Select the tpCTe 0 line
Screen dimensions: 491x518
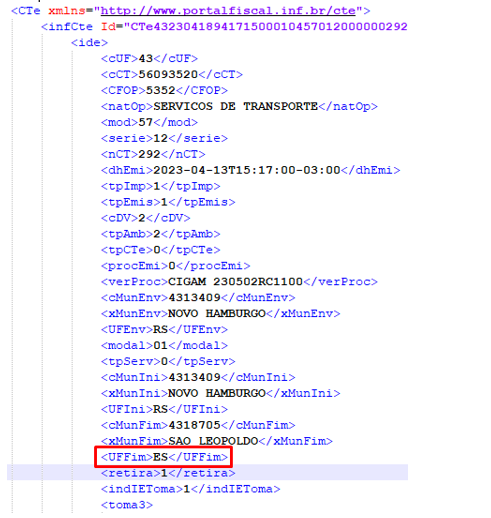[x=161, y=250]
